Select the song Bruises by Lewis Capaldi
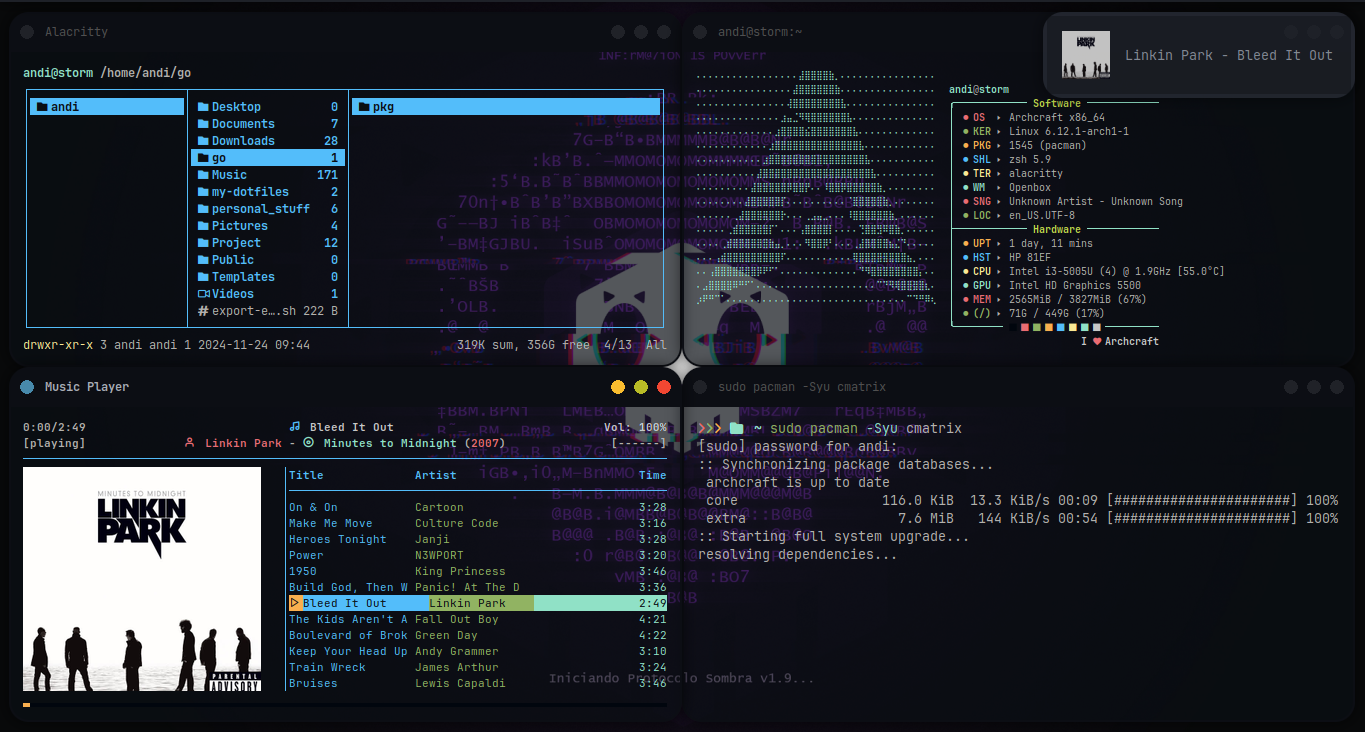This screenshot has height=732, width=1365. [477, 683]
